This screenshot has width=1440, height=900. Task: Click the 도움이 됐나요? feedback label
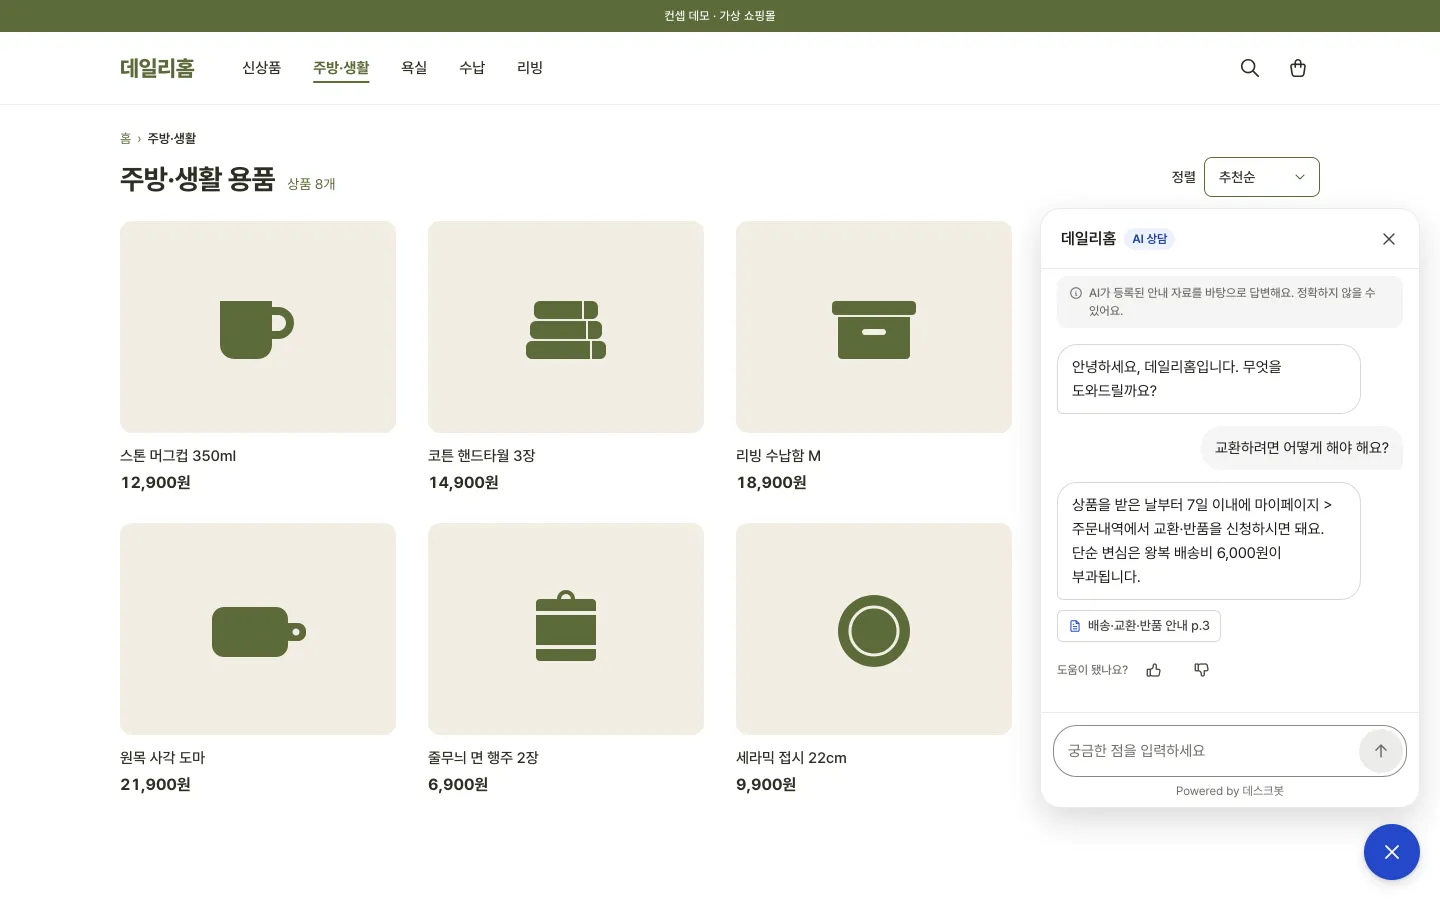(1092, 670)
